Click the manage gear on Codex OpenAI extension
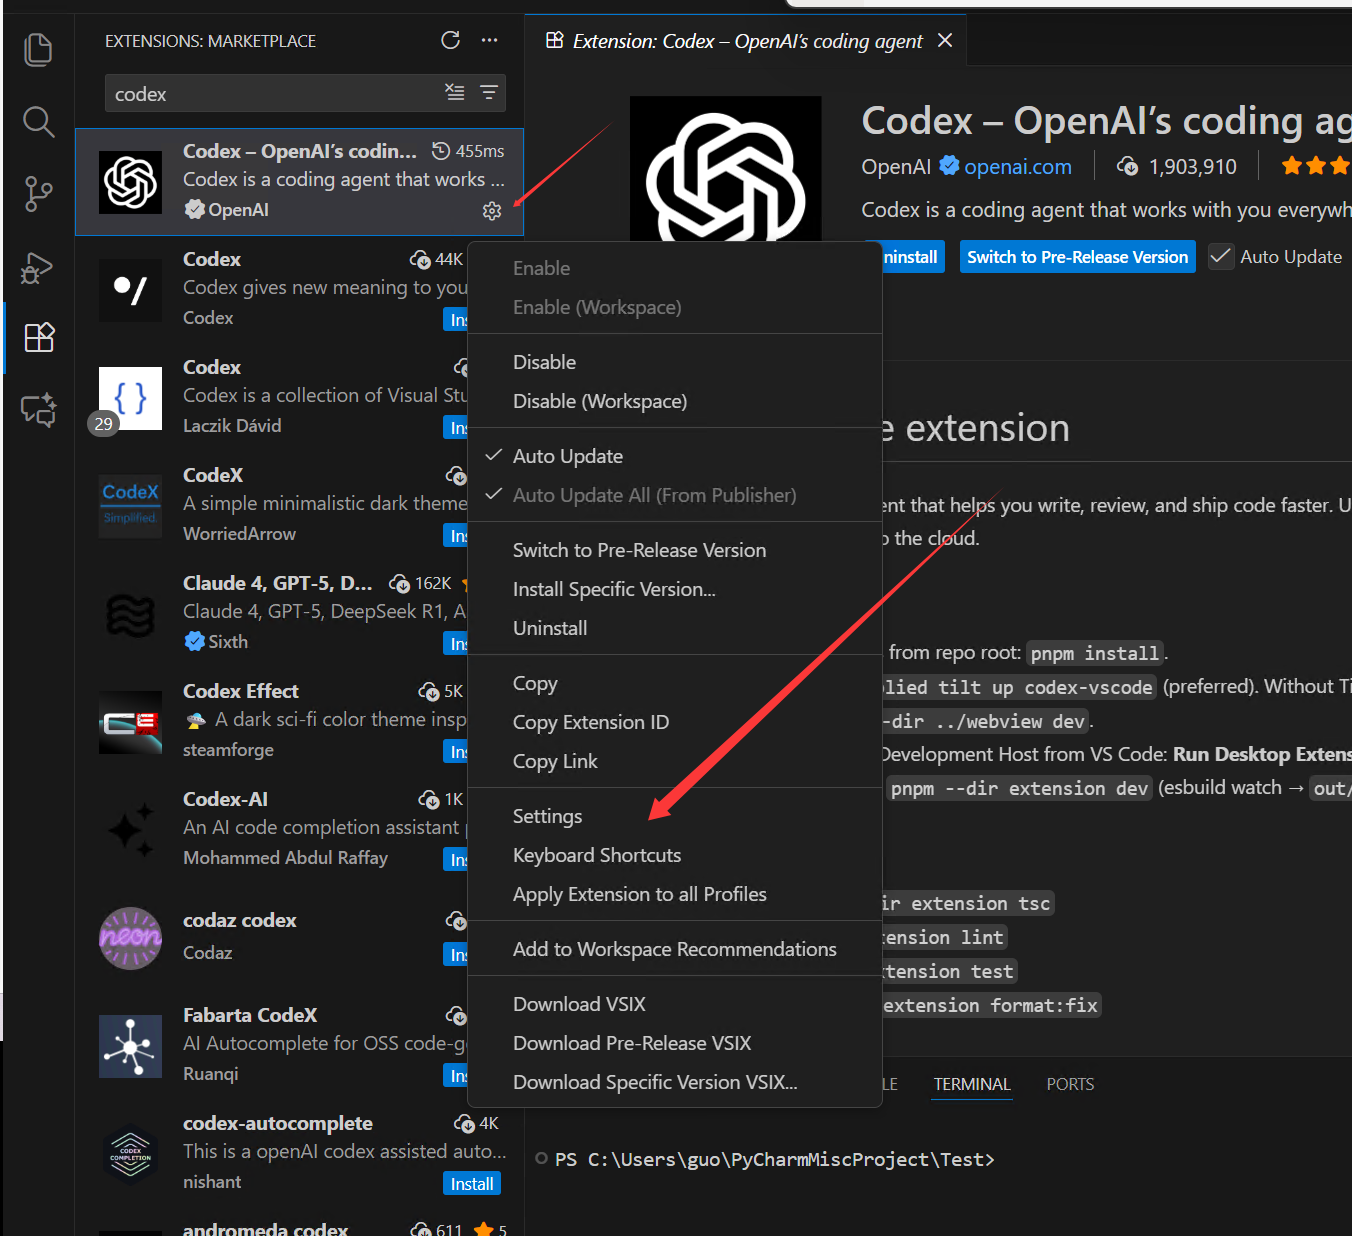 click(x=492, y=211)
